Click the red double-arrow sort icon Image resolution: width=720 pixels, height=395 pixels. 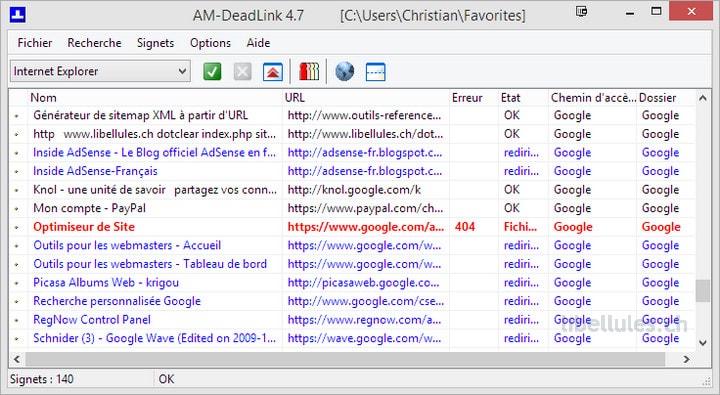click(x=273, y=72)
